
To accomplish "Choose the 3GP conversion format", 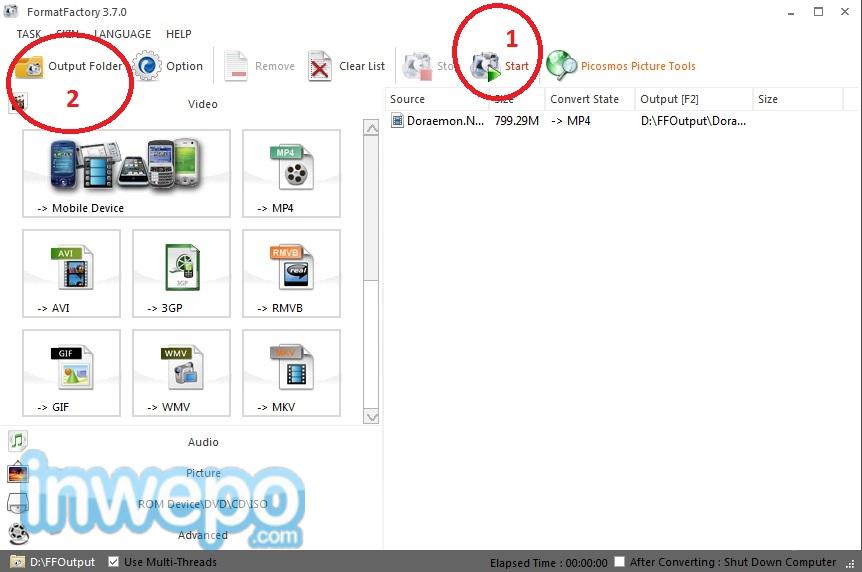I will coord(181,273).
